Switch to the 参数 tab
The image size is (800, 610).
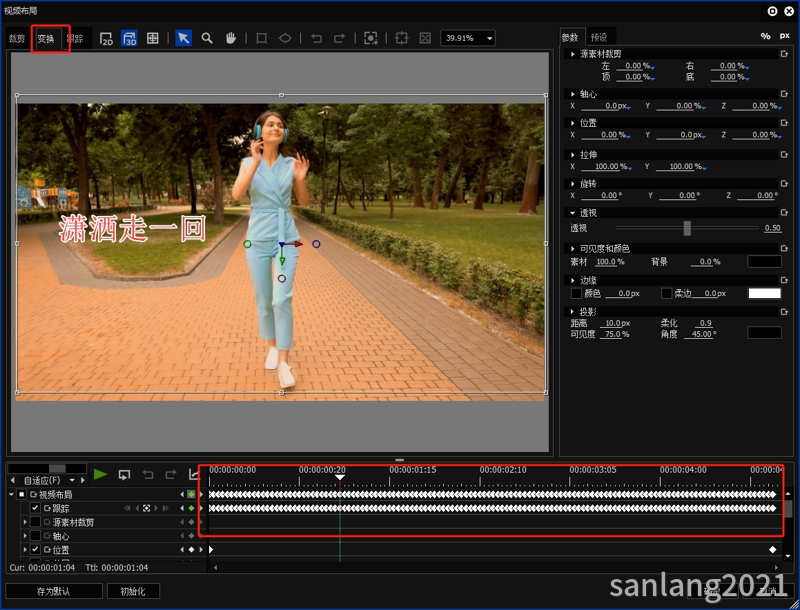(570, 37)
